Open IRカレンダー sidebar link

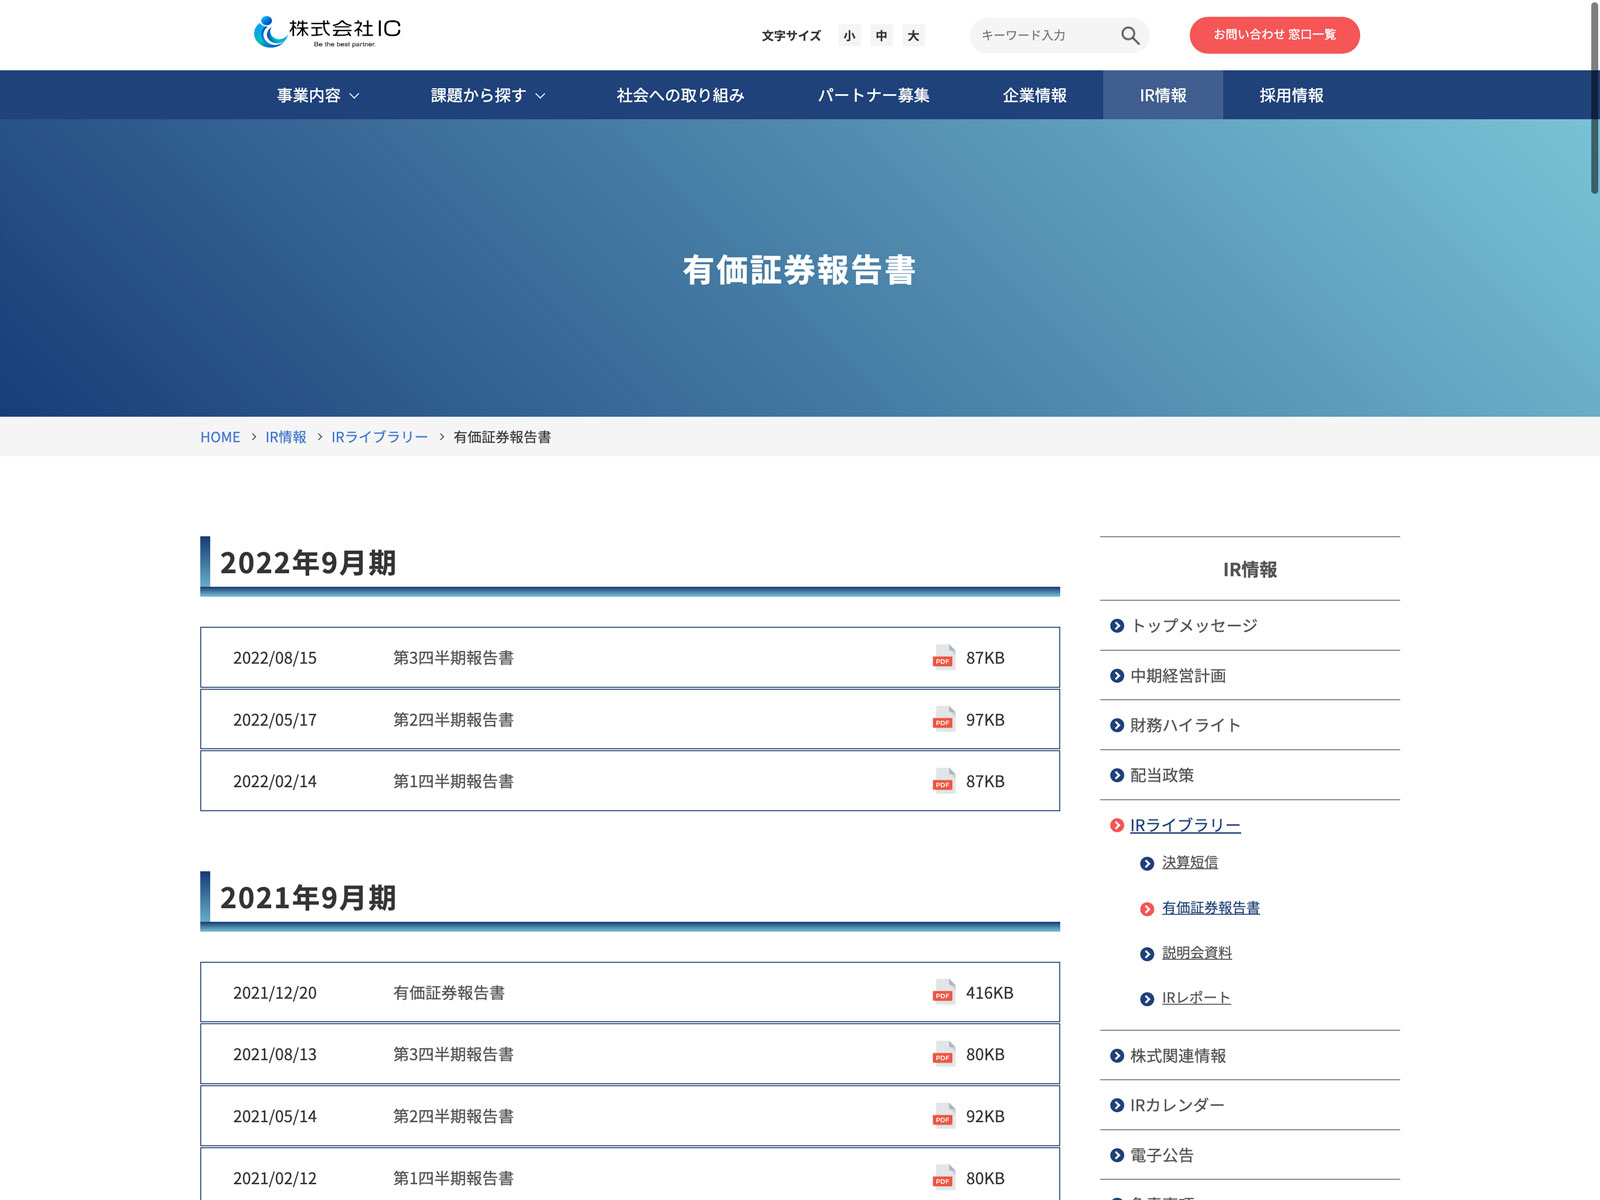click(1177, 1106)
